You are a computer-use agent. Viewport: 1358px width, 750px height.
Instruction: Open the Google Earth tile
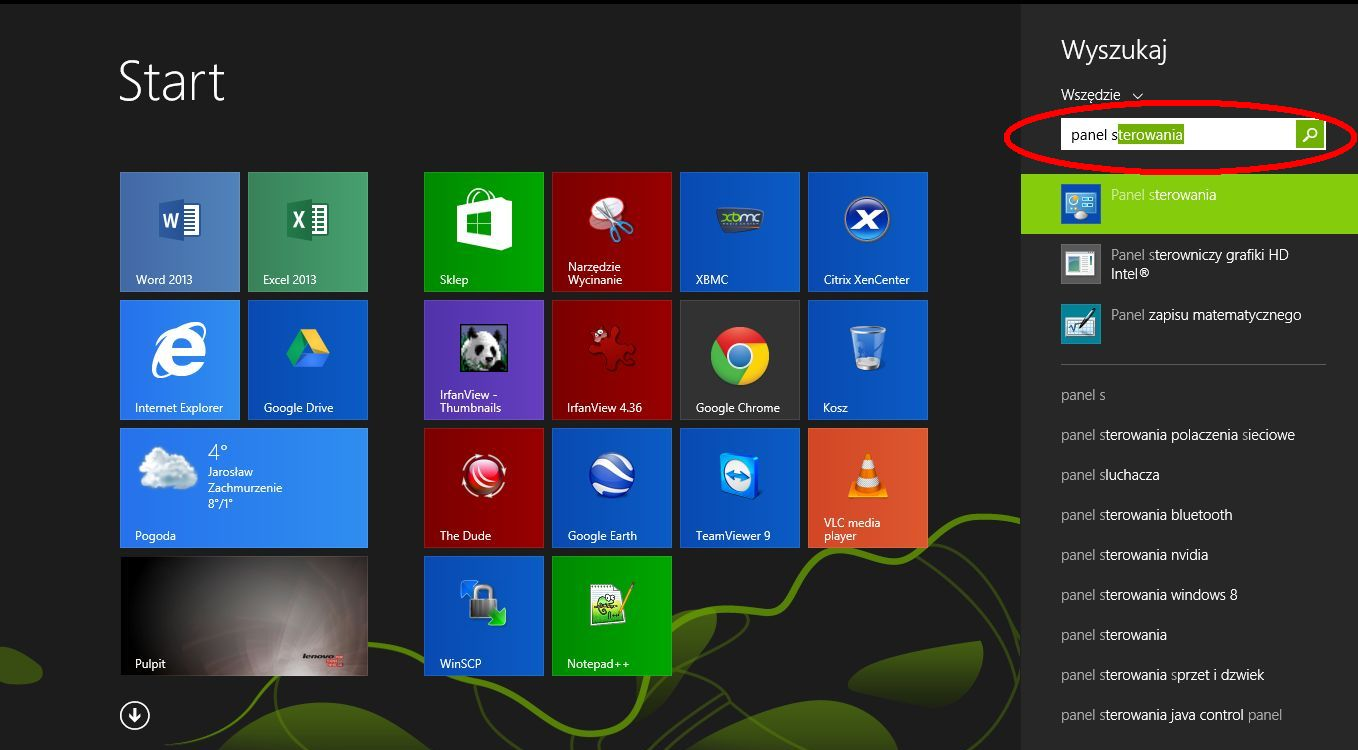pos(612,488)
